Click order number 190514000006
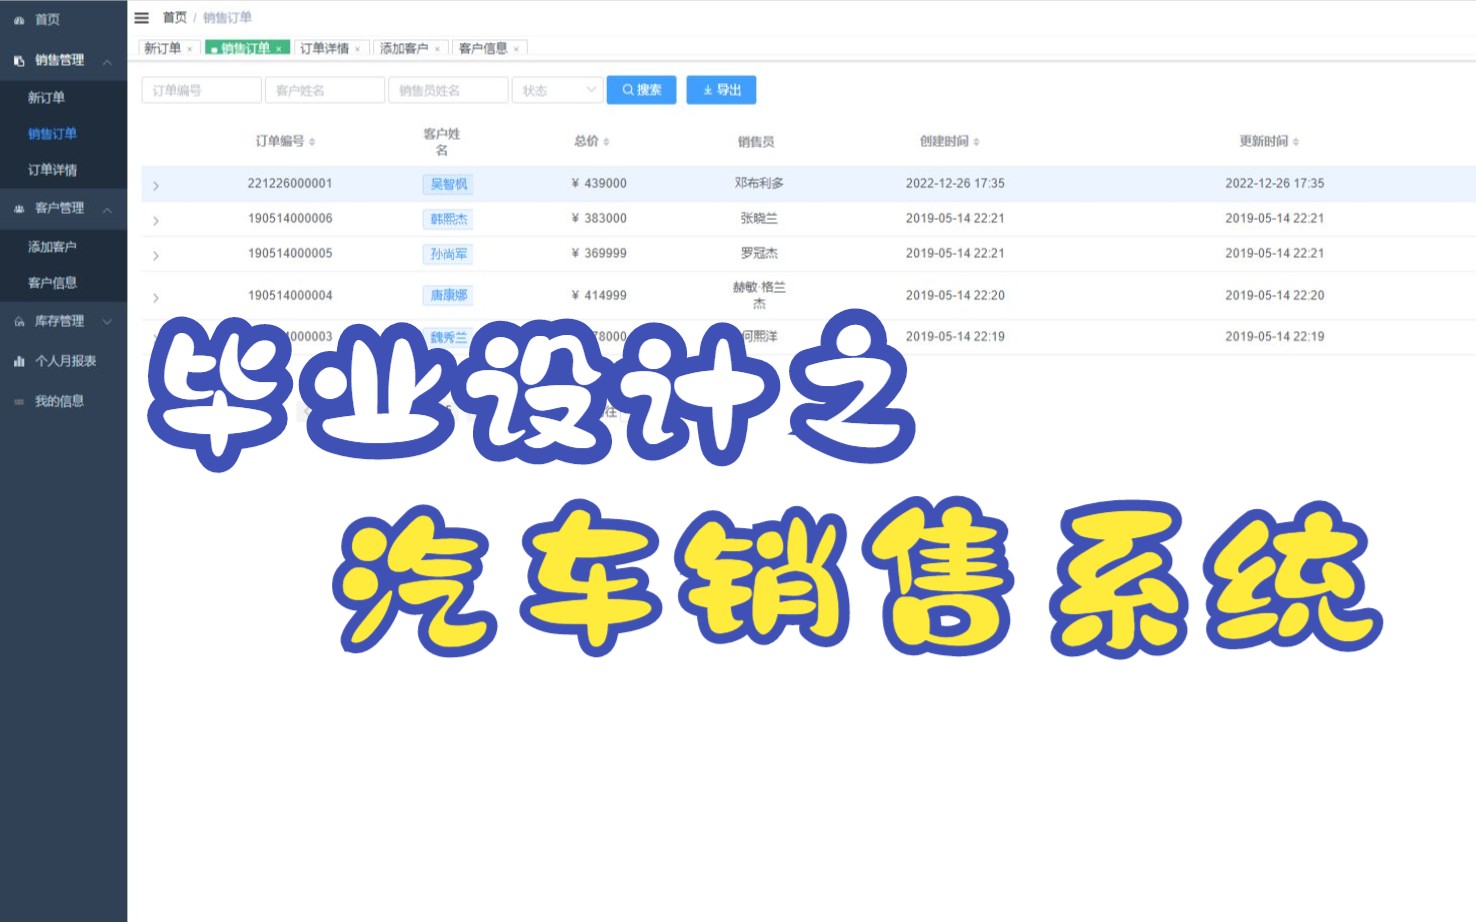The image size is (1476, 922). (290, 218)
